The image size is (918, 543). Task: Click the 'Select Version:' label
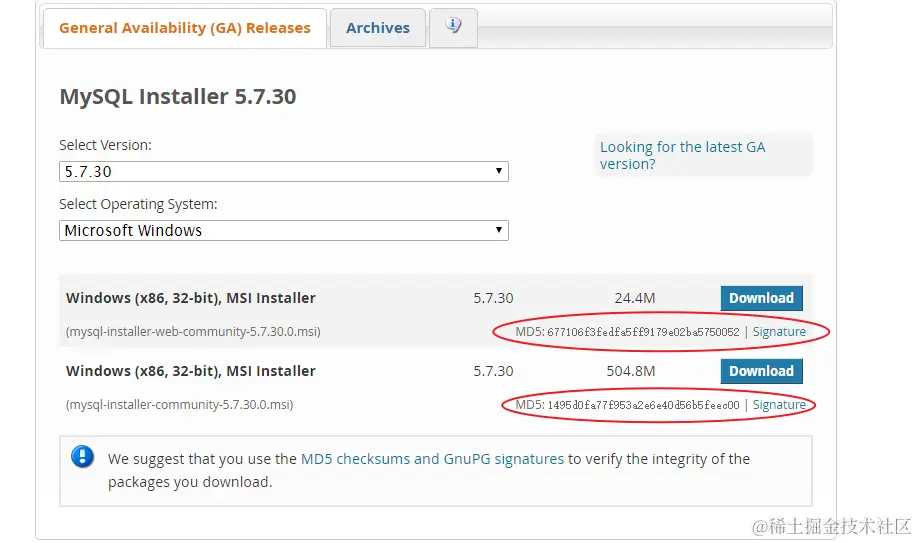105,145
